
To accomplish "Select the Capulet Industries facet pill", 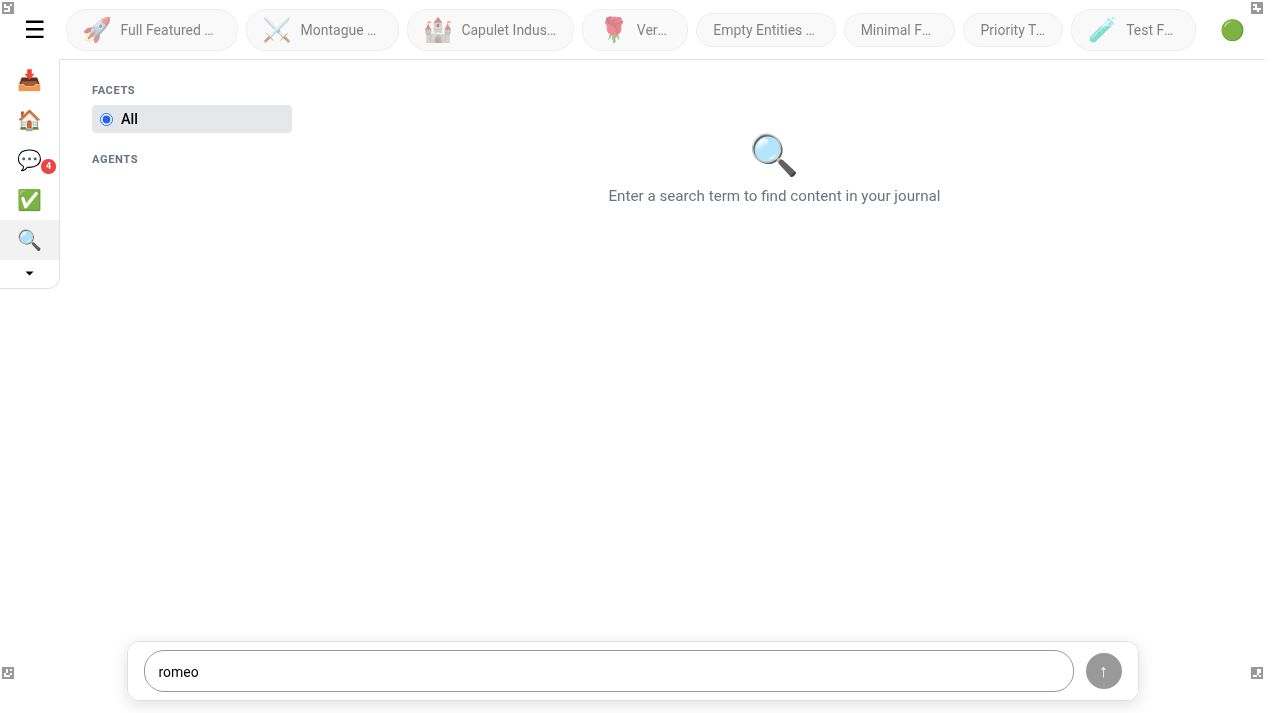I will pos(490,30).
